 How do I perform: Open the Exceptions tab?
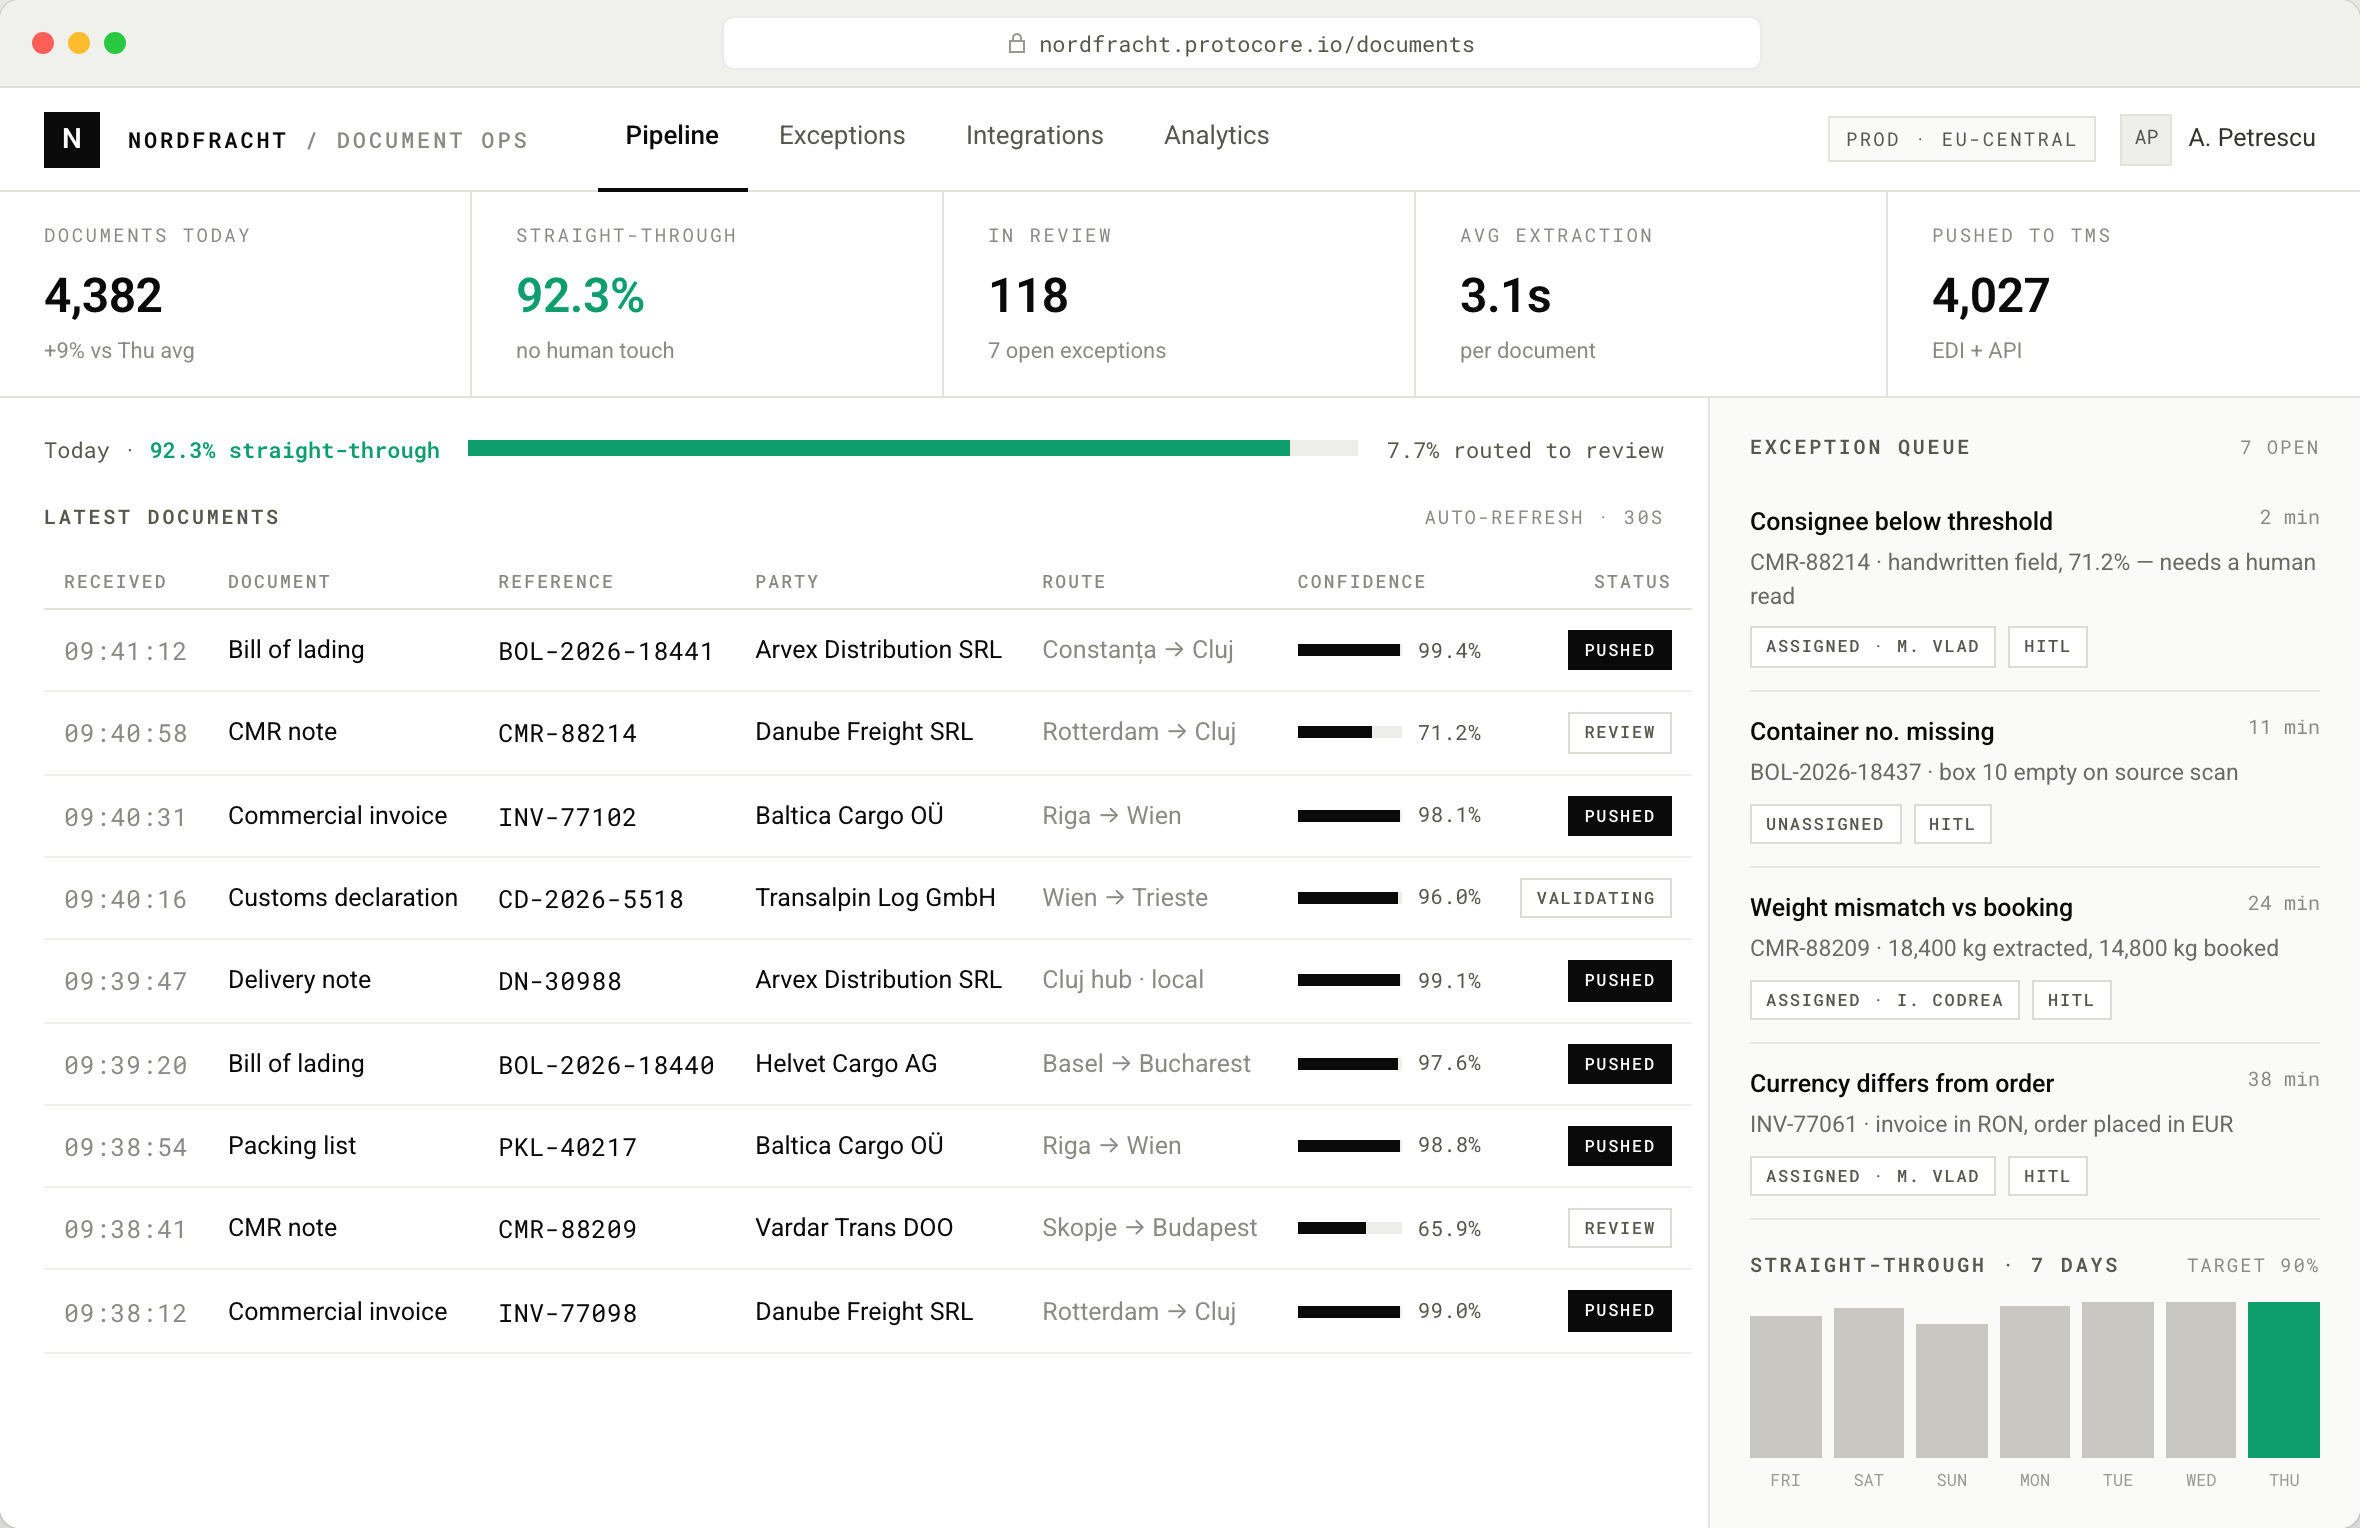(x=842, y=136)
